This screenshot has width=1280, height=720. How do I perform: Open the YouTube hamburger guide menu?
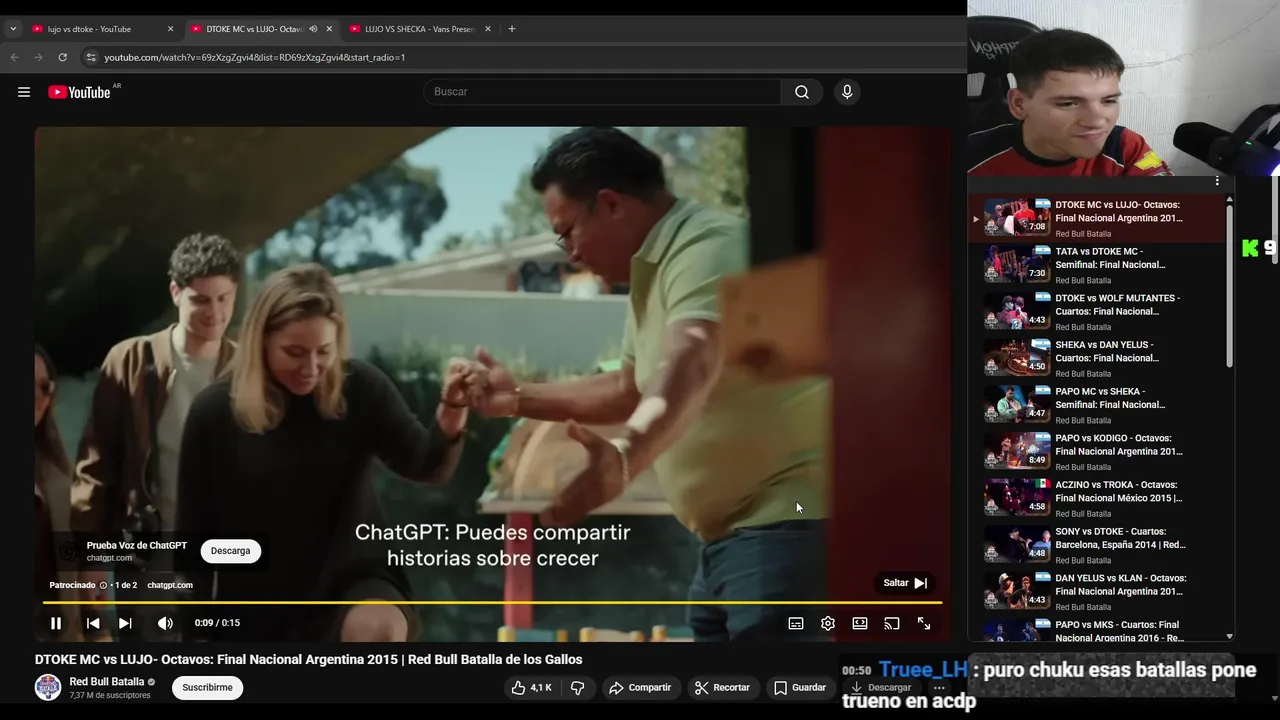[24, 92]
